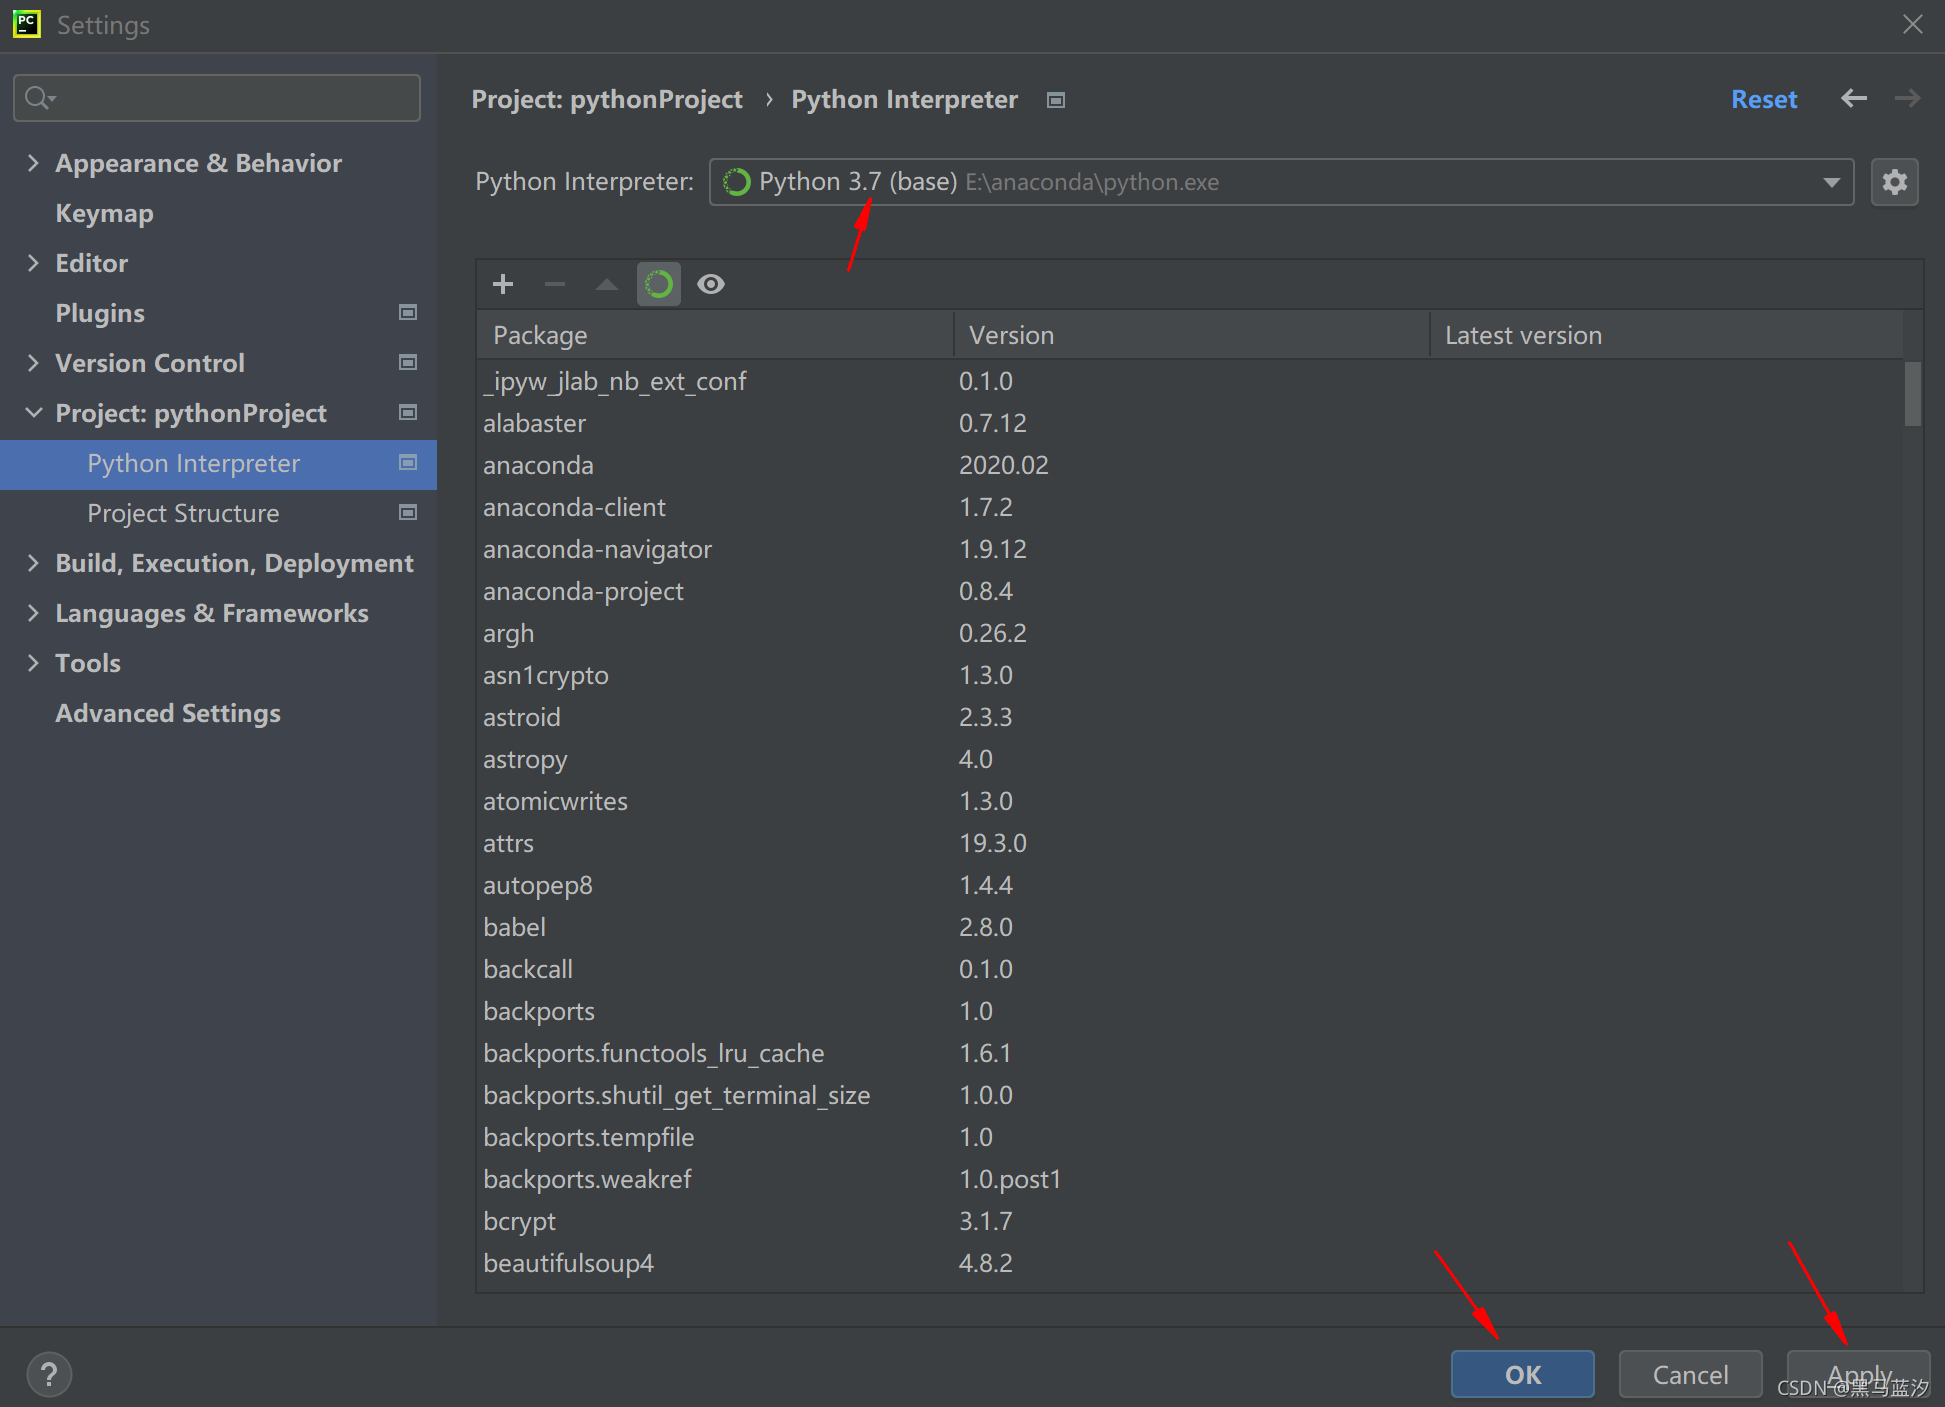
Task: Click the Reset link
Action: 1764,99
